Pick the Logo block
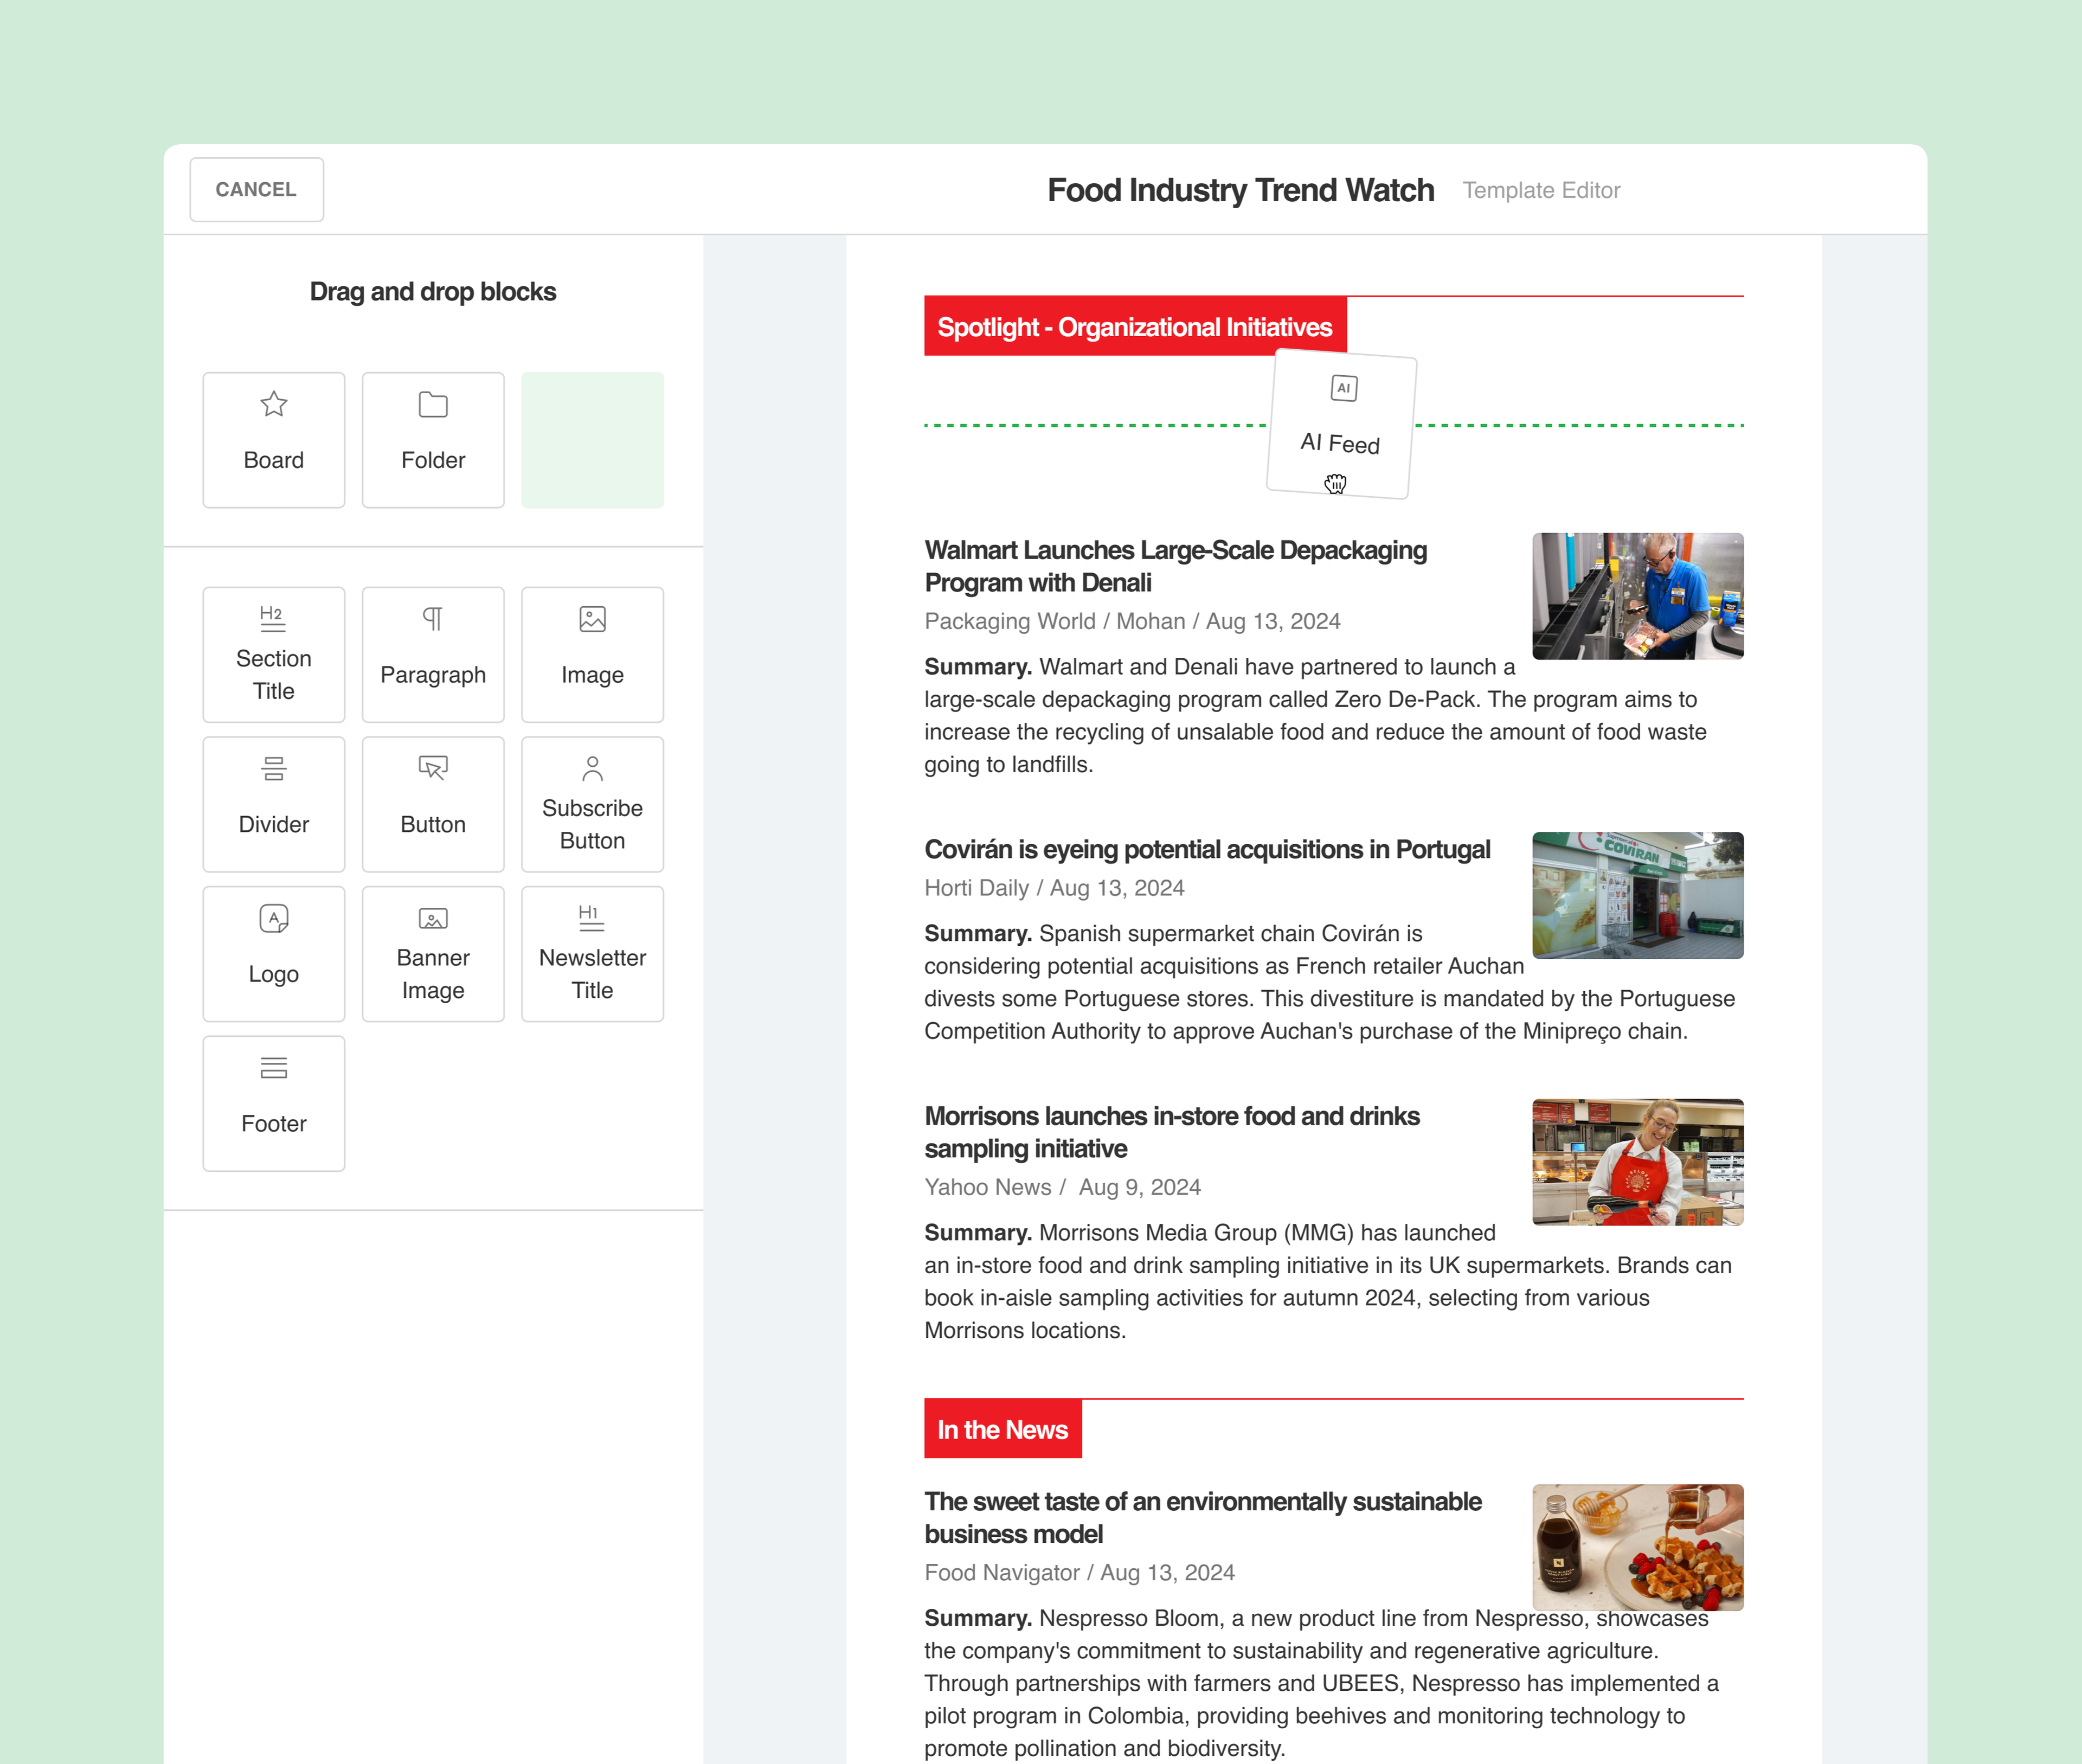The image size is (2082, 1764). (273, 954)
